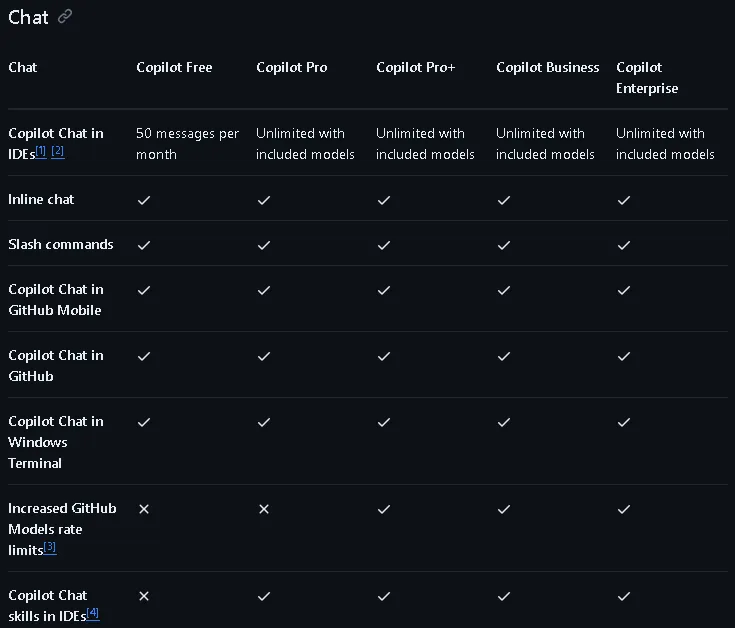
Task: Click the 'Slash commands' row label
Action: click(61, 245)
